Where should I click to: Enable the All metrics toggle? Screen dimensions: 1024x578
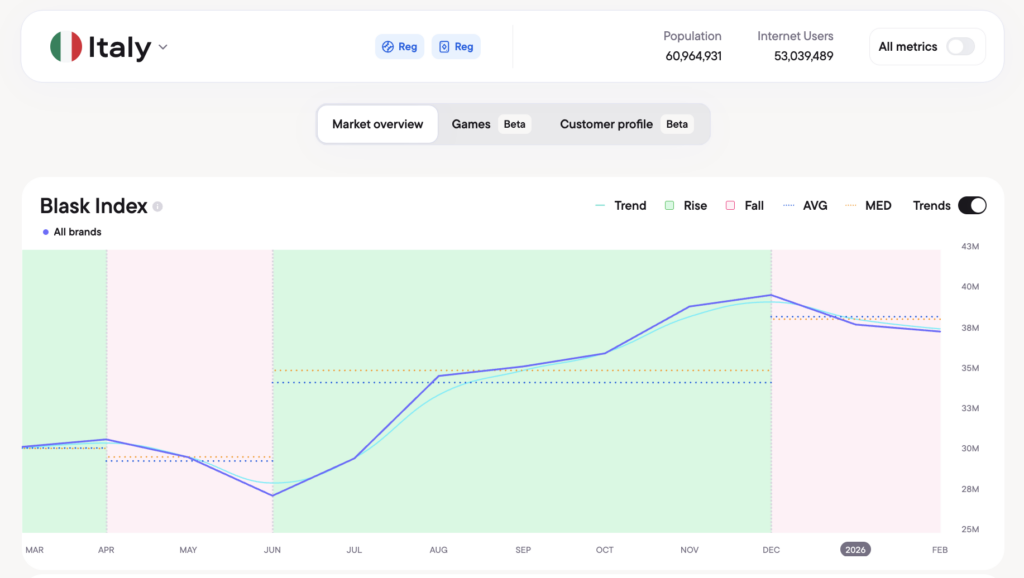click(x=960, y=47)
